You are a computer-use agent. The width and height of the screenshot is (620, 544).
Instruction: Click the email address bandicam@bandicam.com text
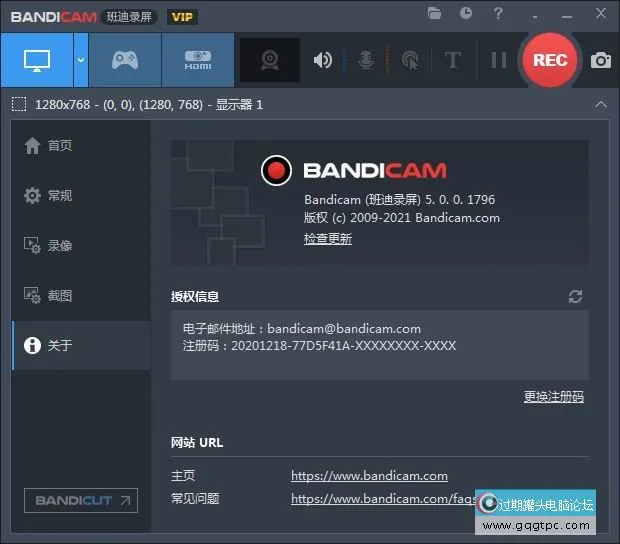coord(344,329)
